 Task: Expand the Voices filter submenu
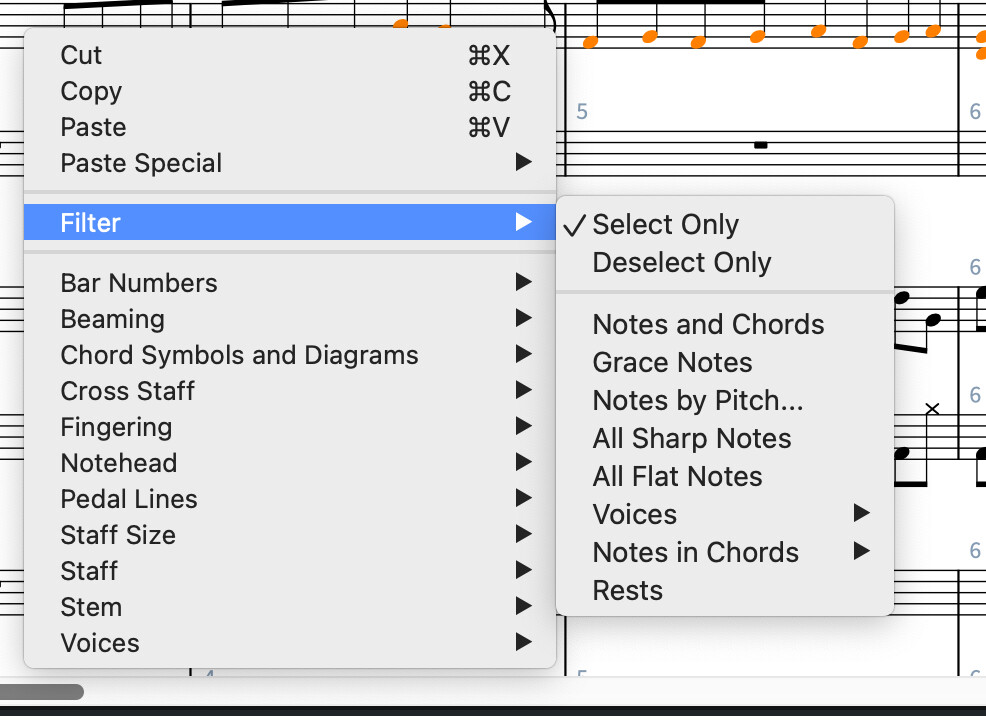635,515
